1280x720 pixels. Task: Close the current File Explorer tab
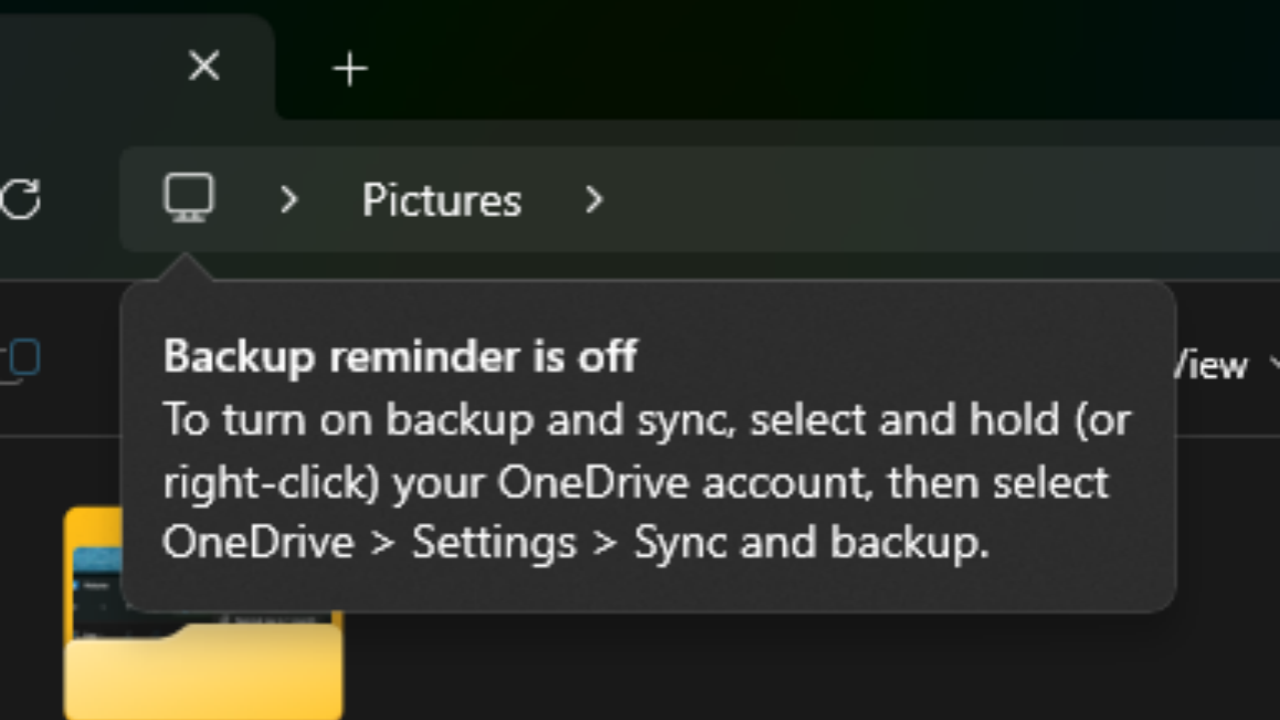(204, 67)
